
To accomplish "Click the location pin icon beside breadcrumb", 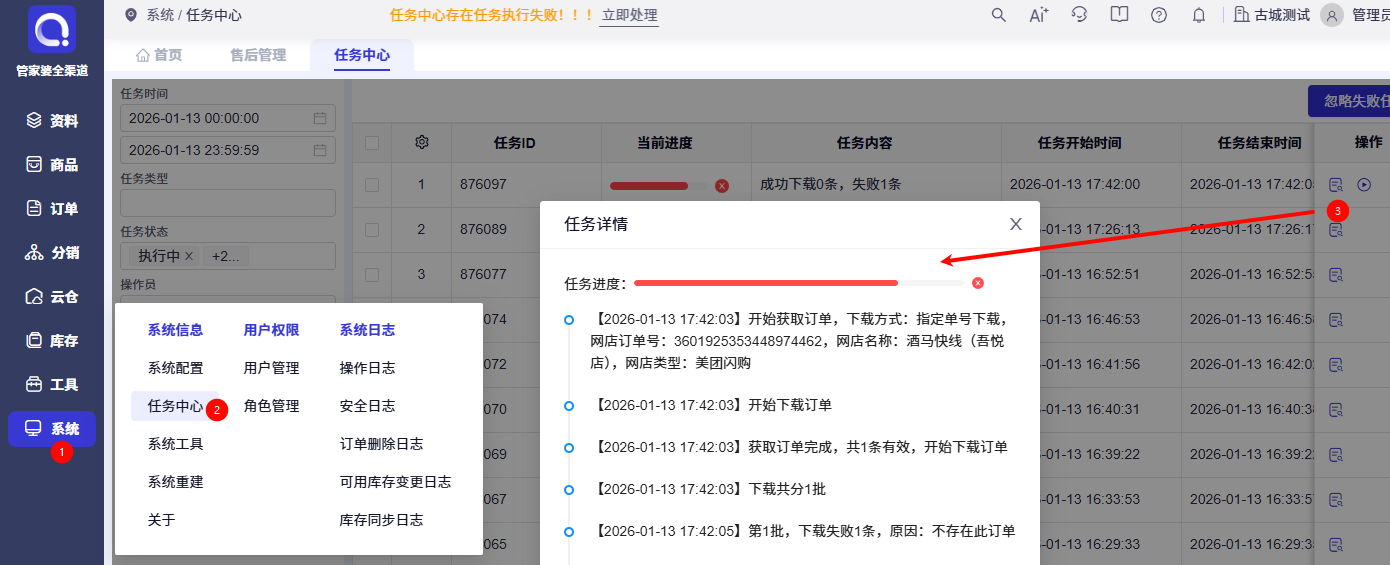I will click(x=131, y=15).
